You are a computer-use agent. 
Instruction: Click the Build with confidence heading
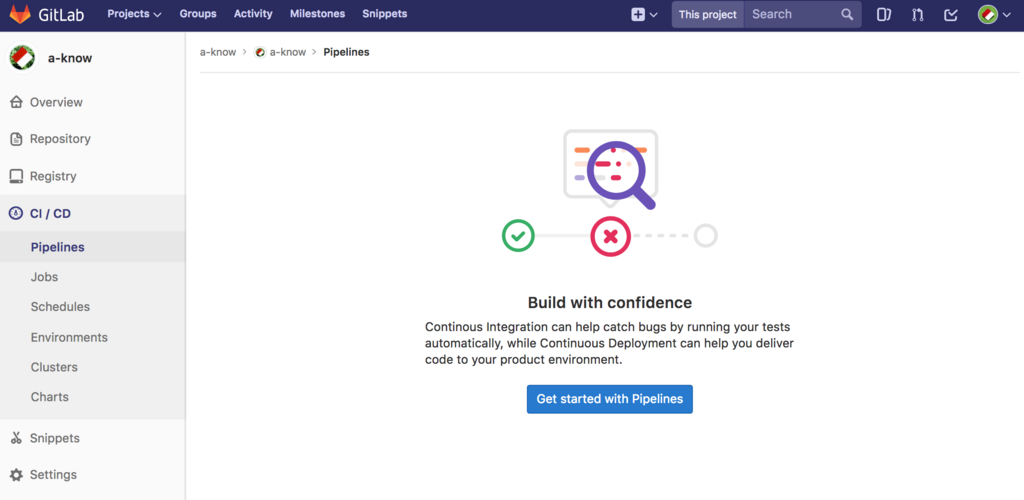[610, 303]
